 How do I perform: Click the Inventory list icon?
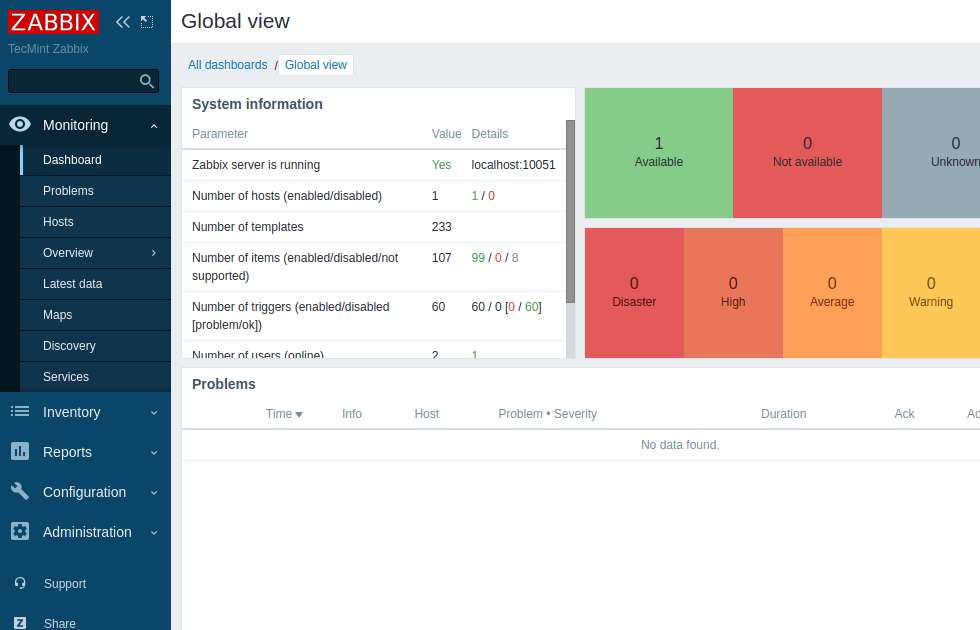(x=20, y=411)
